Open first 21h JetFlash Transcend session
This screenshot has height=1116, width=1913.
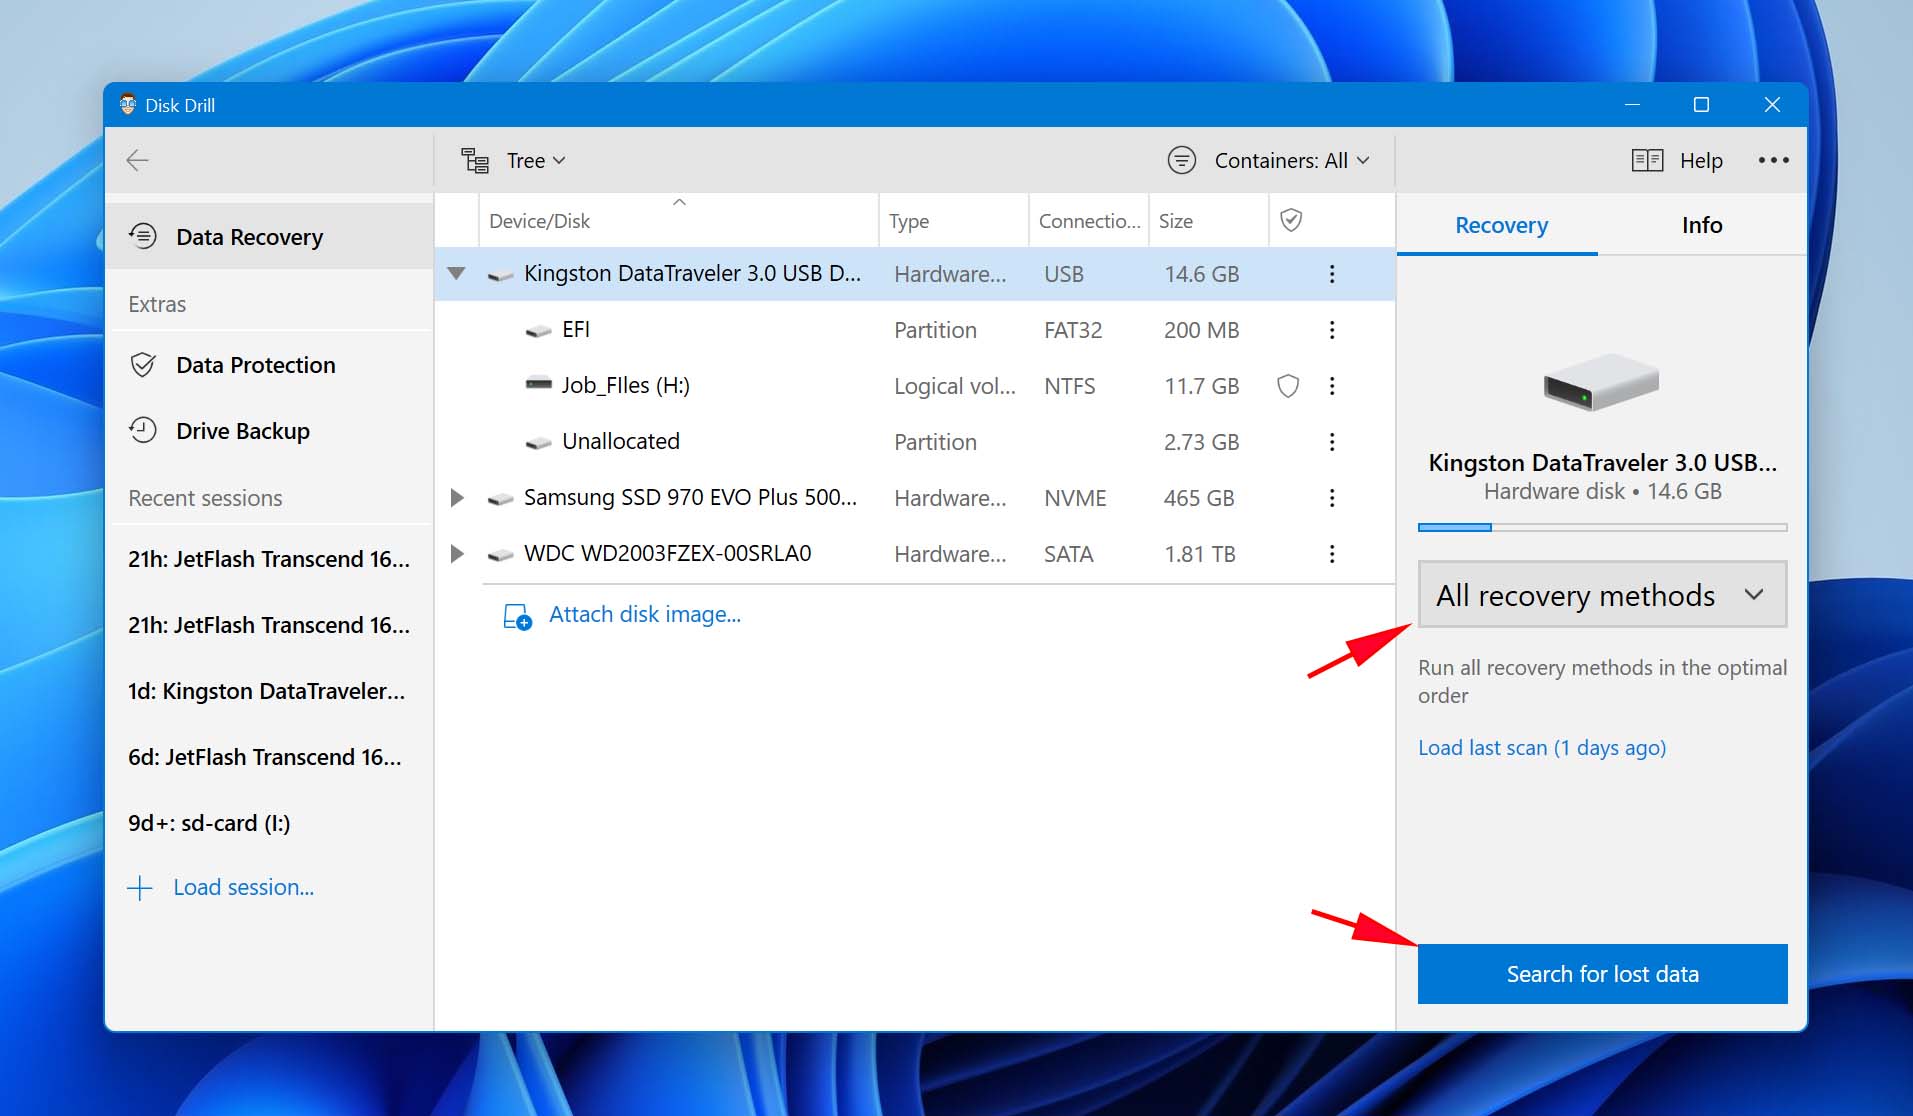(269, 558)
